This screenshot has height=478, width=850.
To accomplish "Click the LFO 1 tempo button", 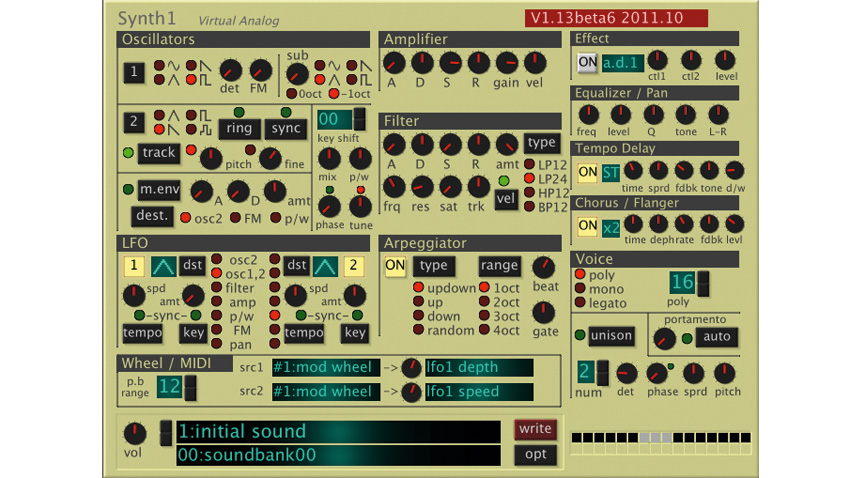I will click(142, 333).
